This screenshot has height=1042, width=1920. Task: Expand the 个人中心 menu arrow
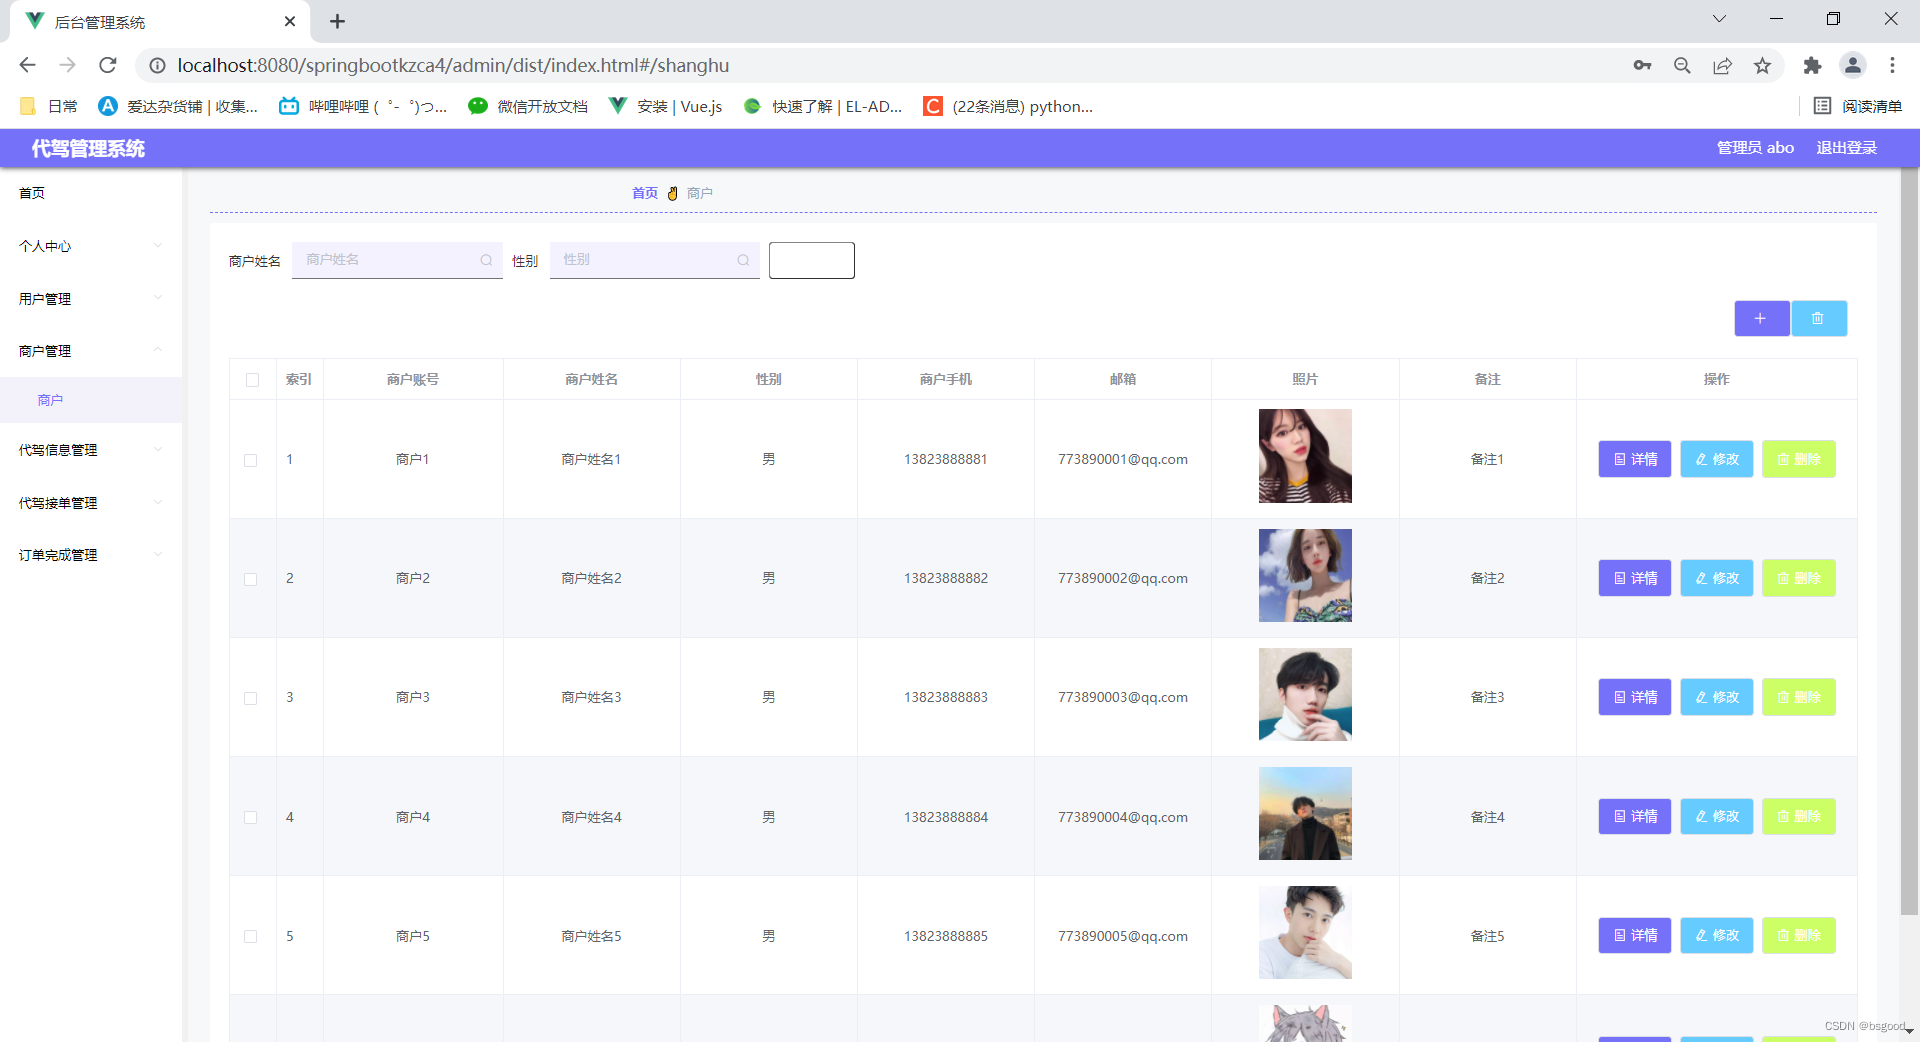[158, 245]
